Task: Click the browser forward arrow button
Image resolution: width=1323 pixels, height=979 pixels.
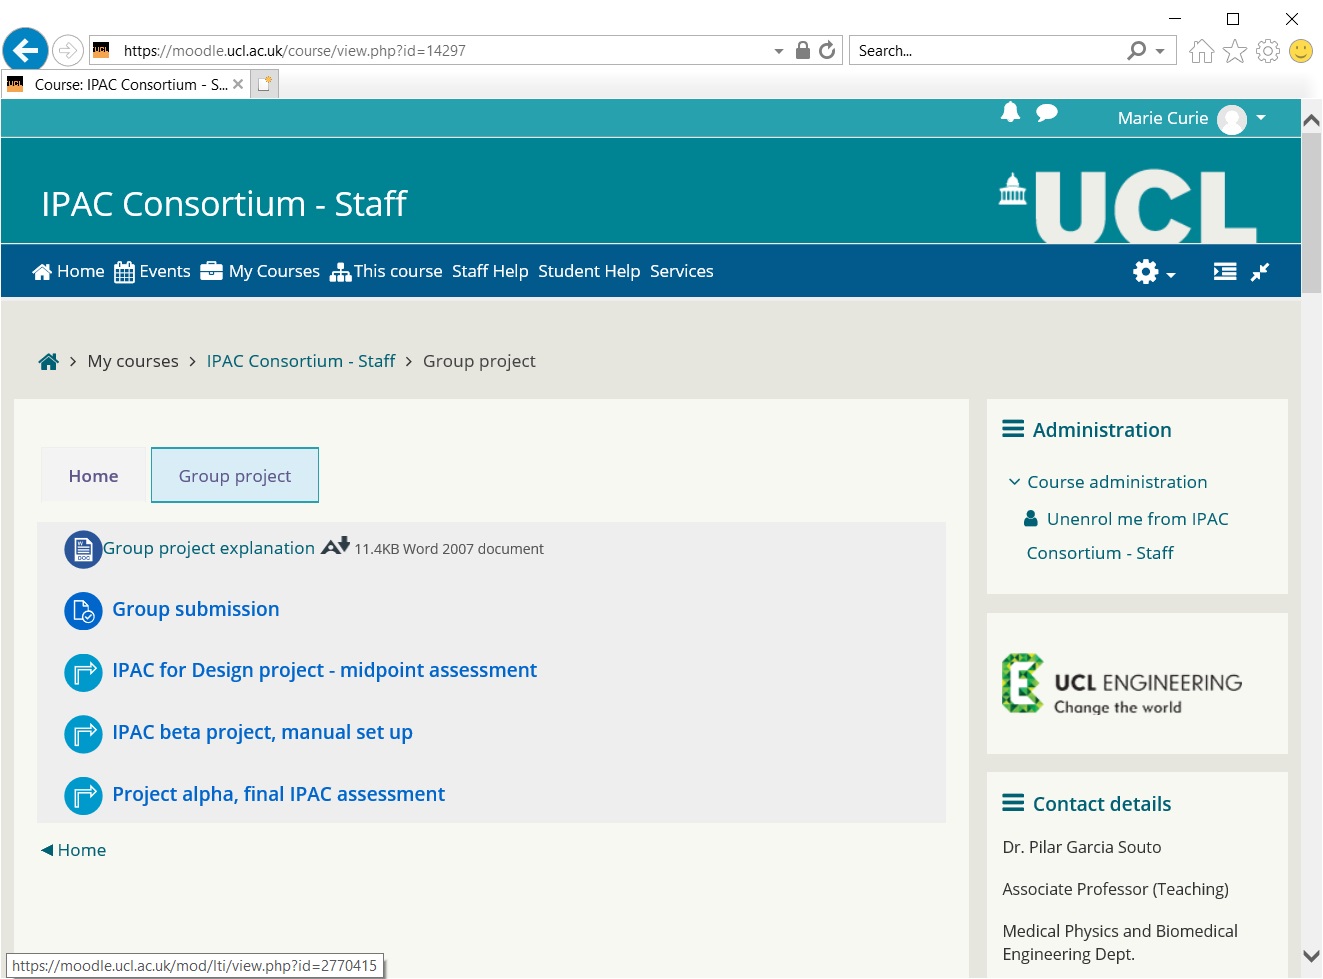Action: coord(67,50)
